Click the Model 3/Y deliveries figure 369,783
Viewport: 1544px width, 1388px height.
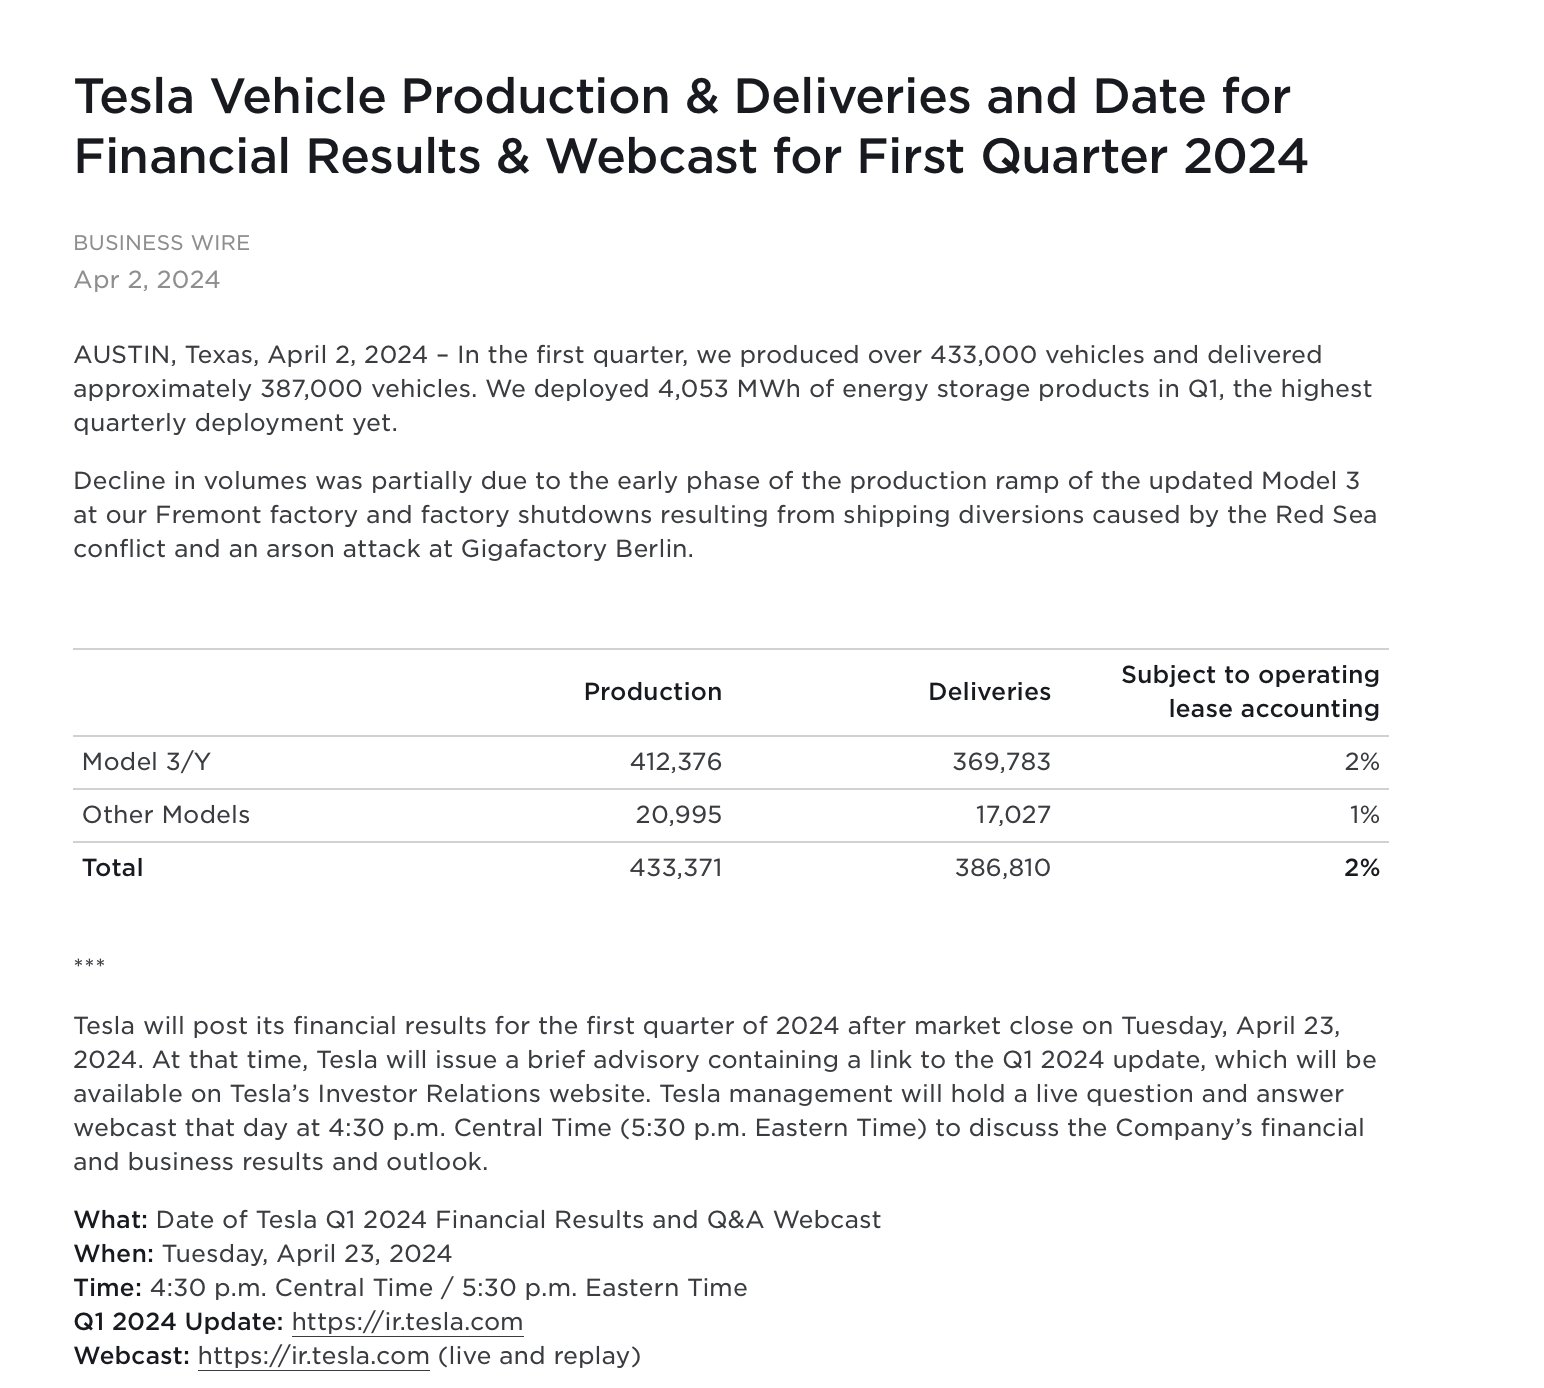coord(1001,762)
